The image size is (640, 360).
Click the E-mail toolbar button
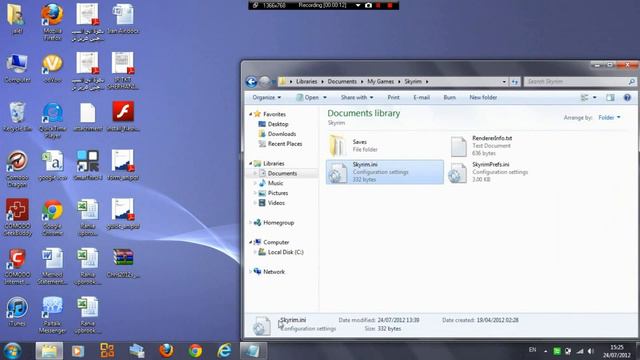(x=422, y=98)
